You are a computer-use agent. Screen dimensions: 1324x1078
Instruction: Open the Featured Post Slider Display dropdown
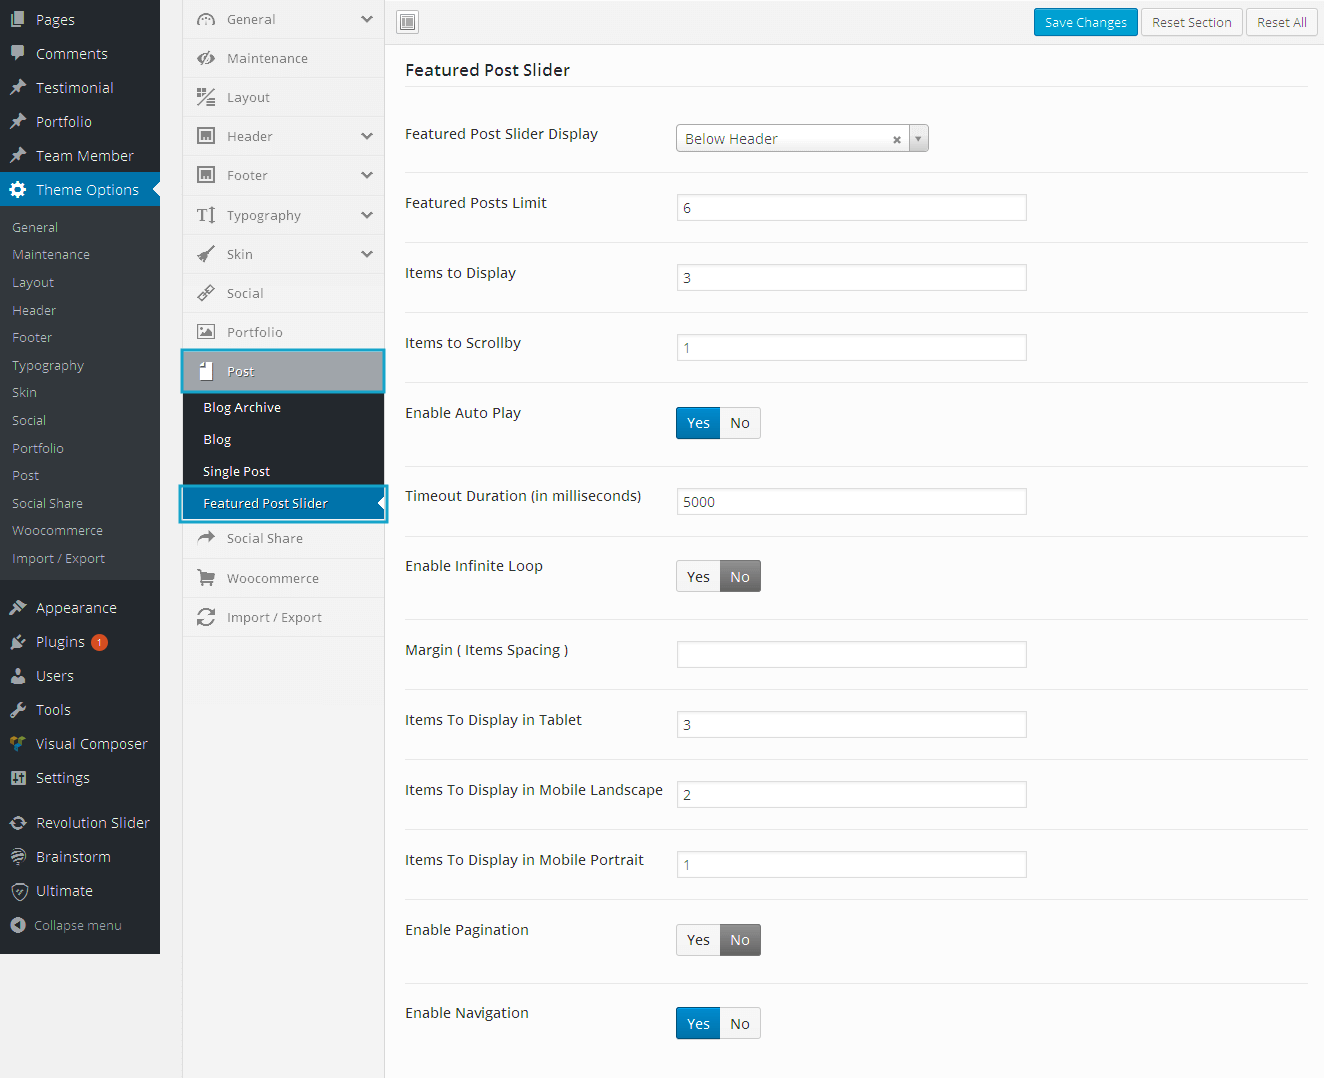[918, 139]
